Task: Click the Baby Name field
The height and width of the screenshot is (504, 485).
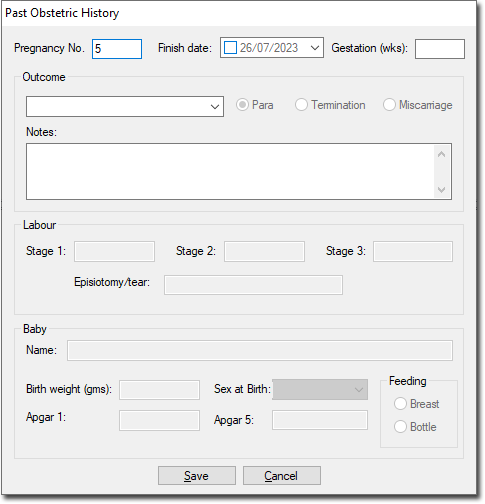Action: (260, 350)
